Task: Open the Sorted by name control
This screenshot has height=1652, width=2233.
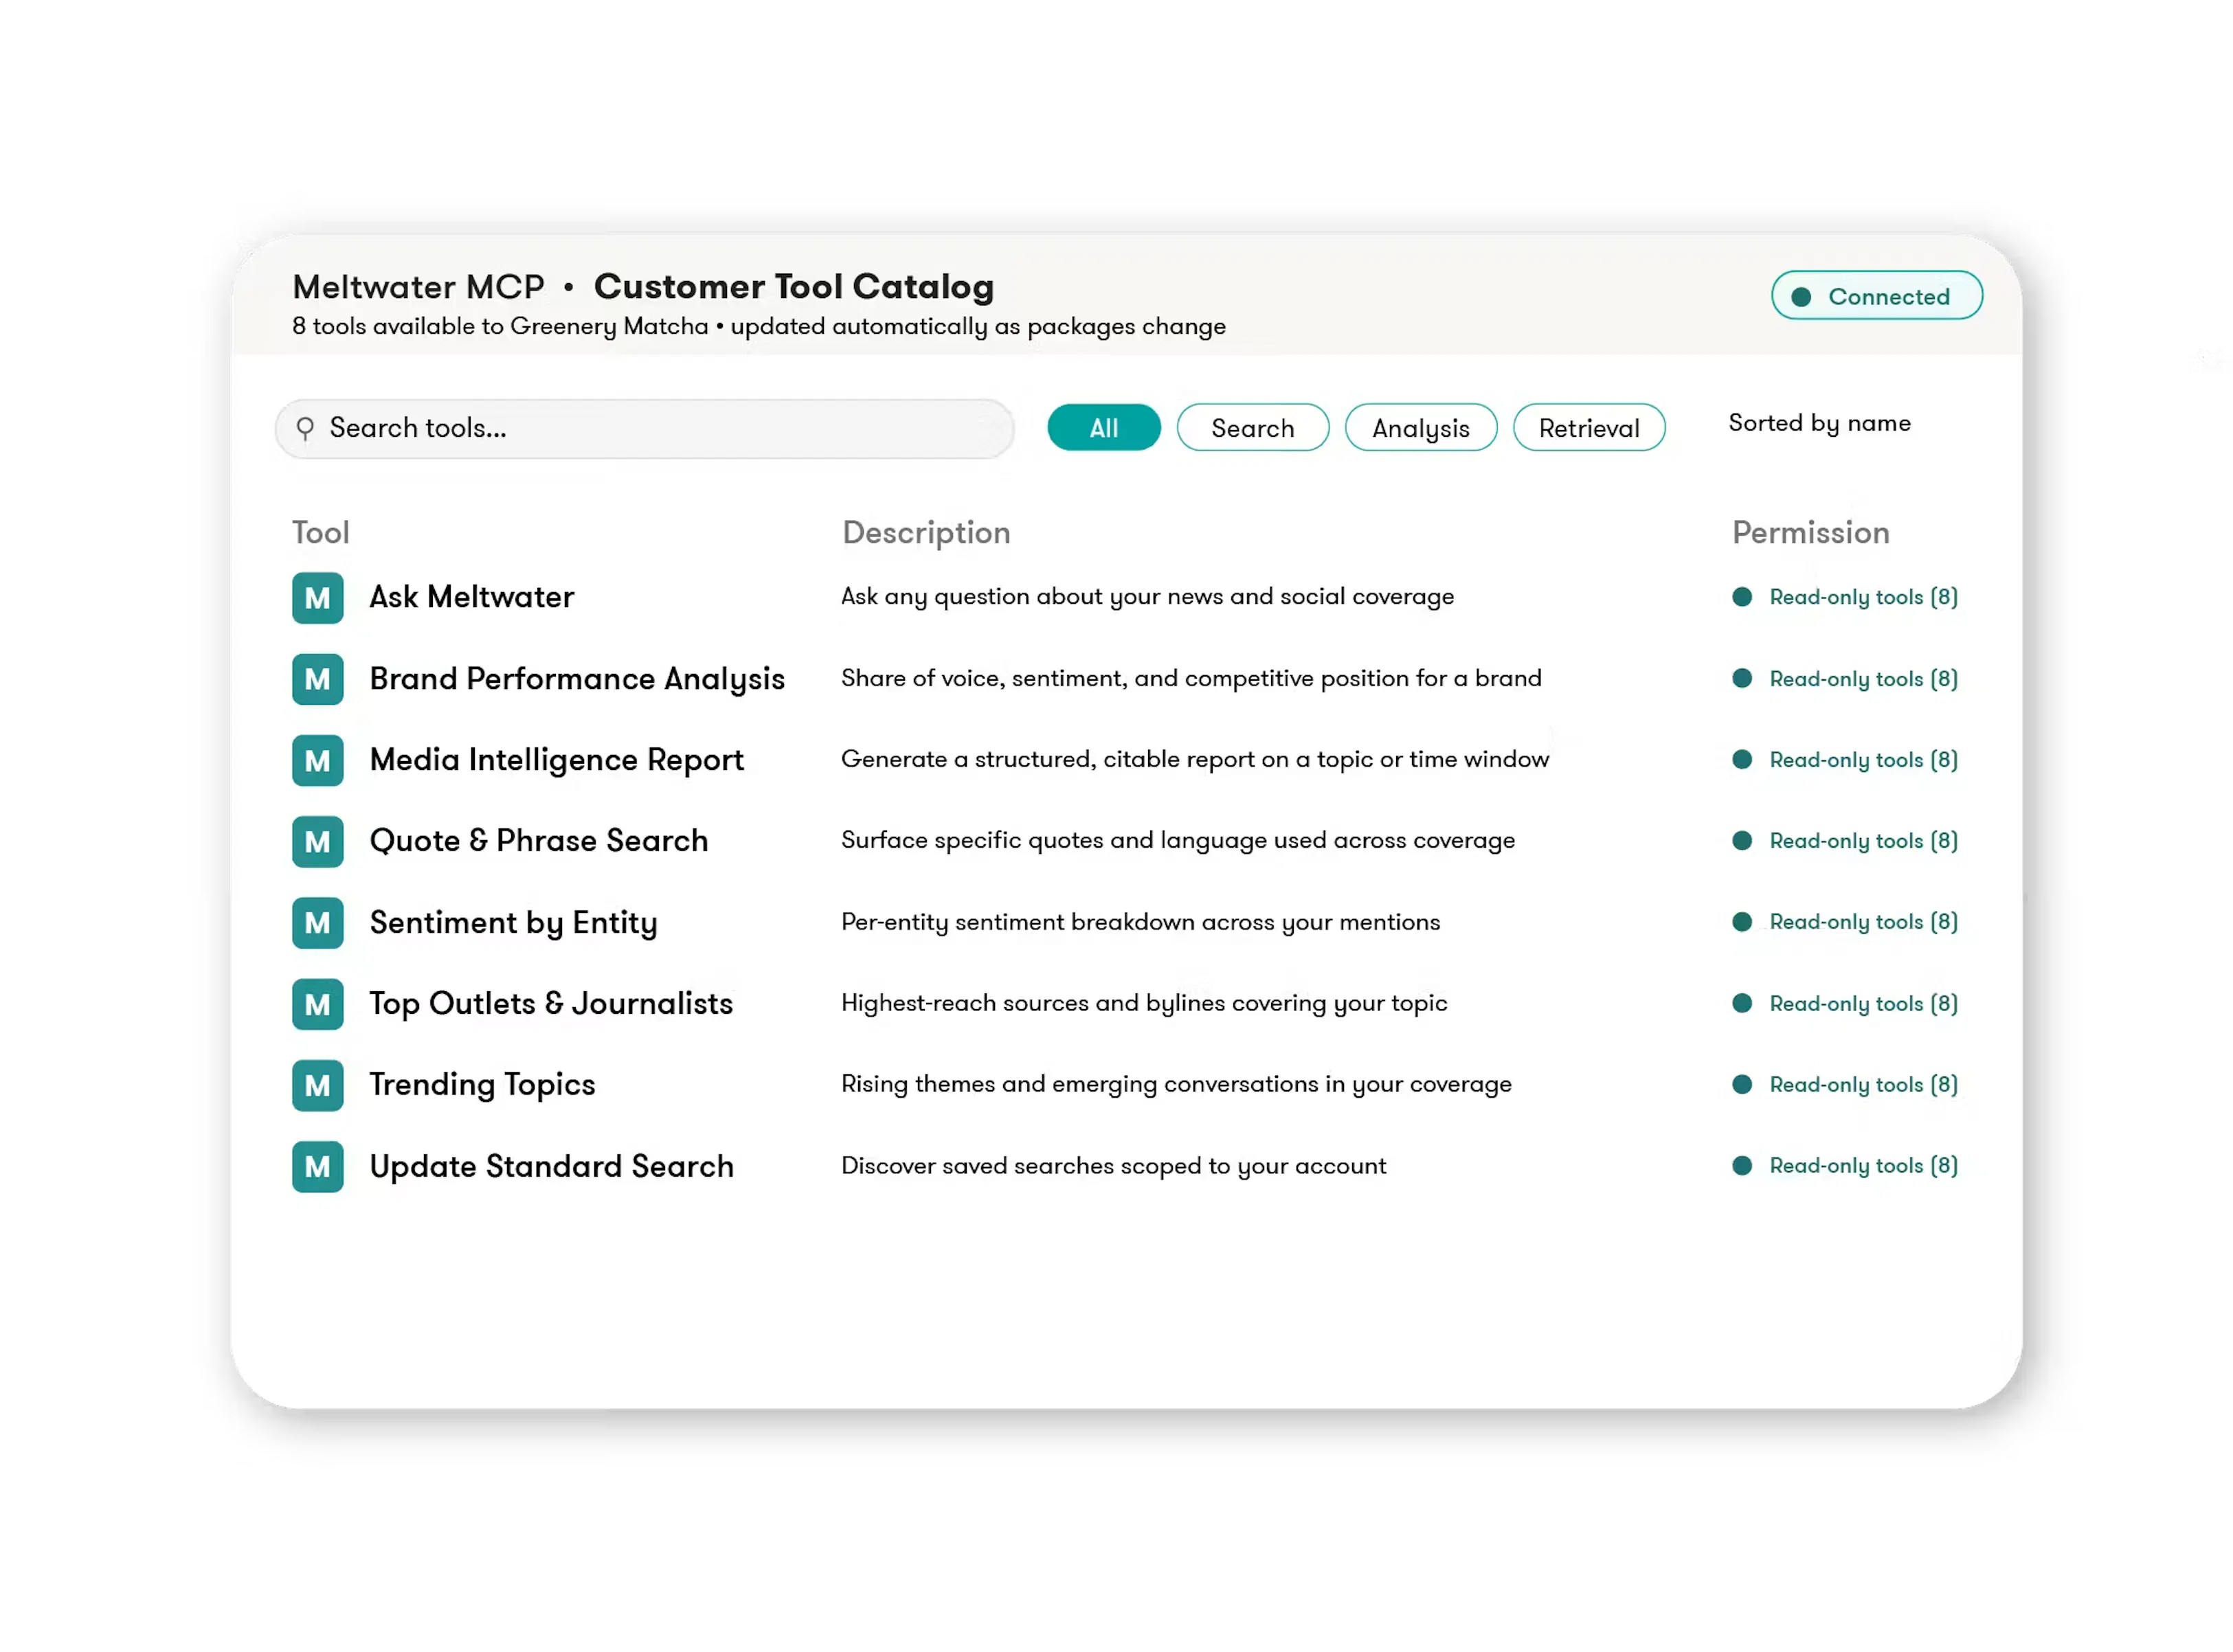Action: 1820,423
